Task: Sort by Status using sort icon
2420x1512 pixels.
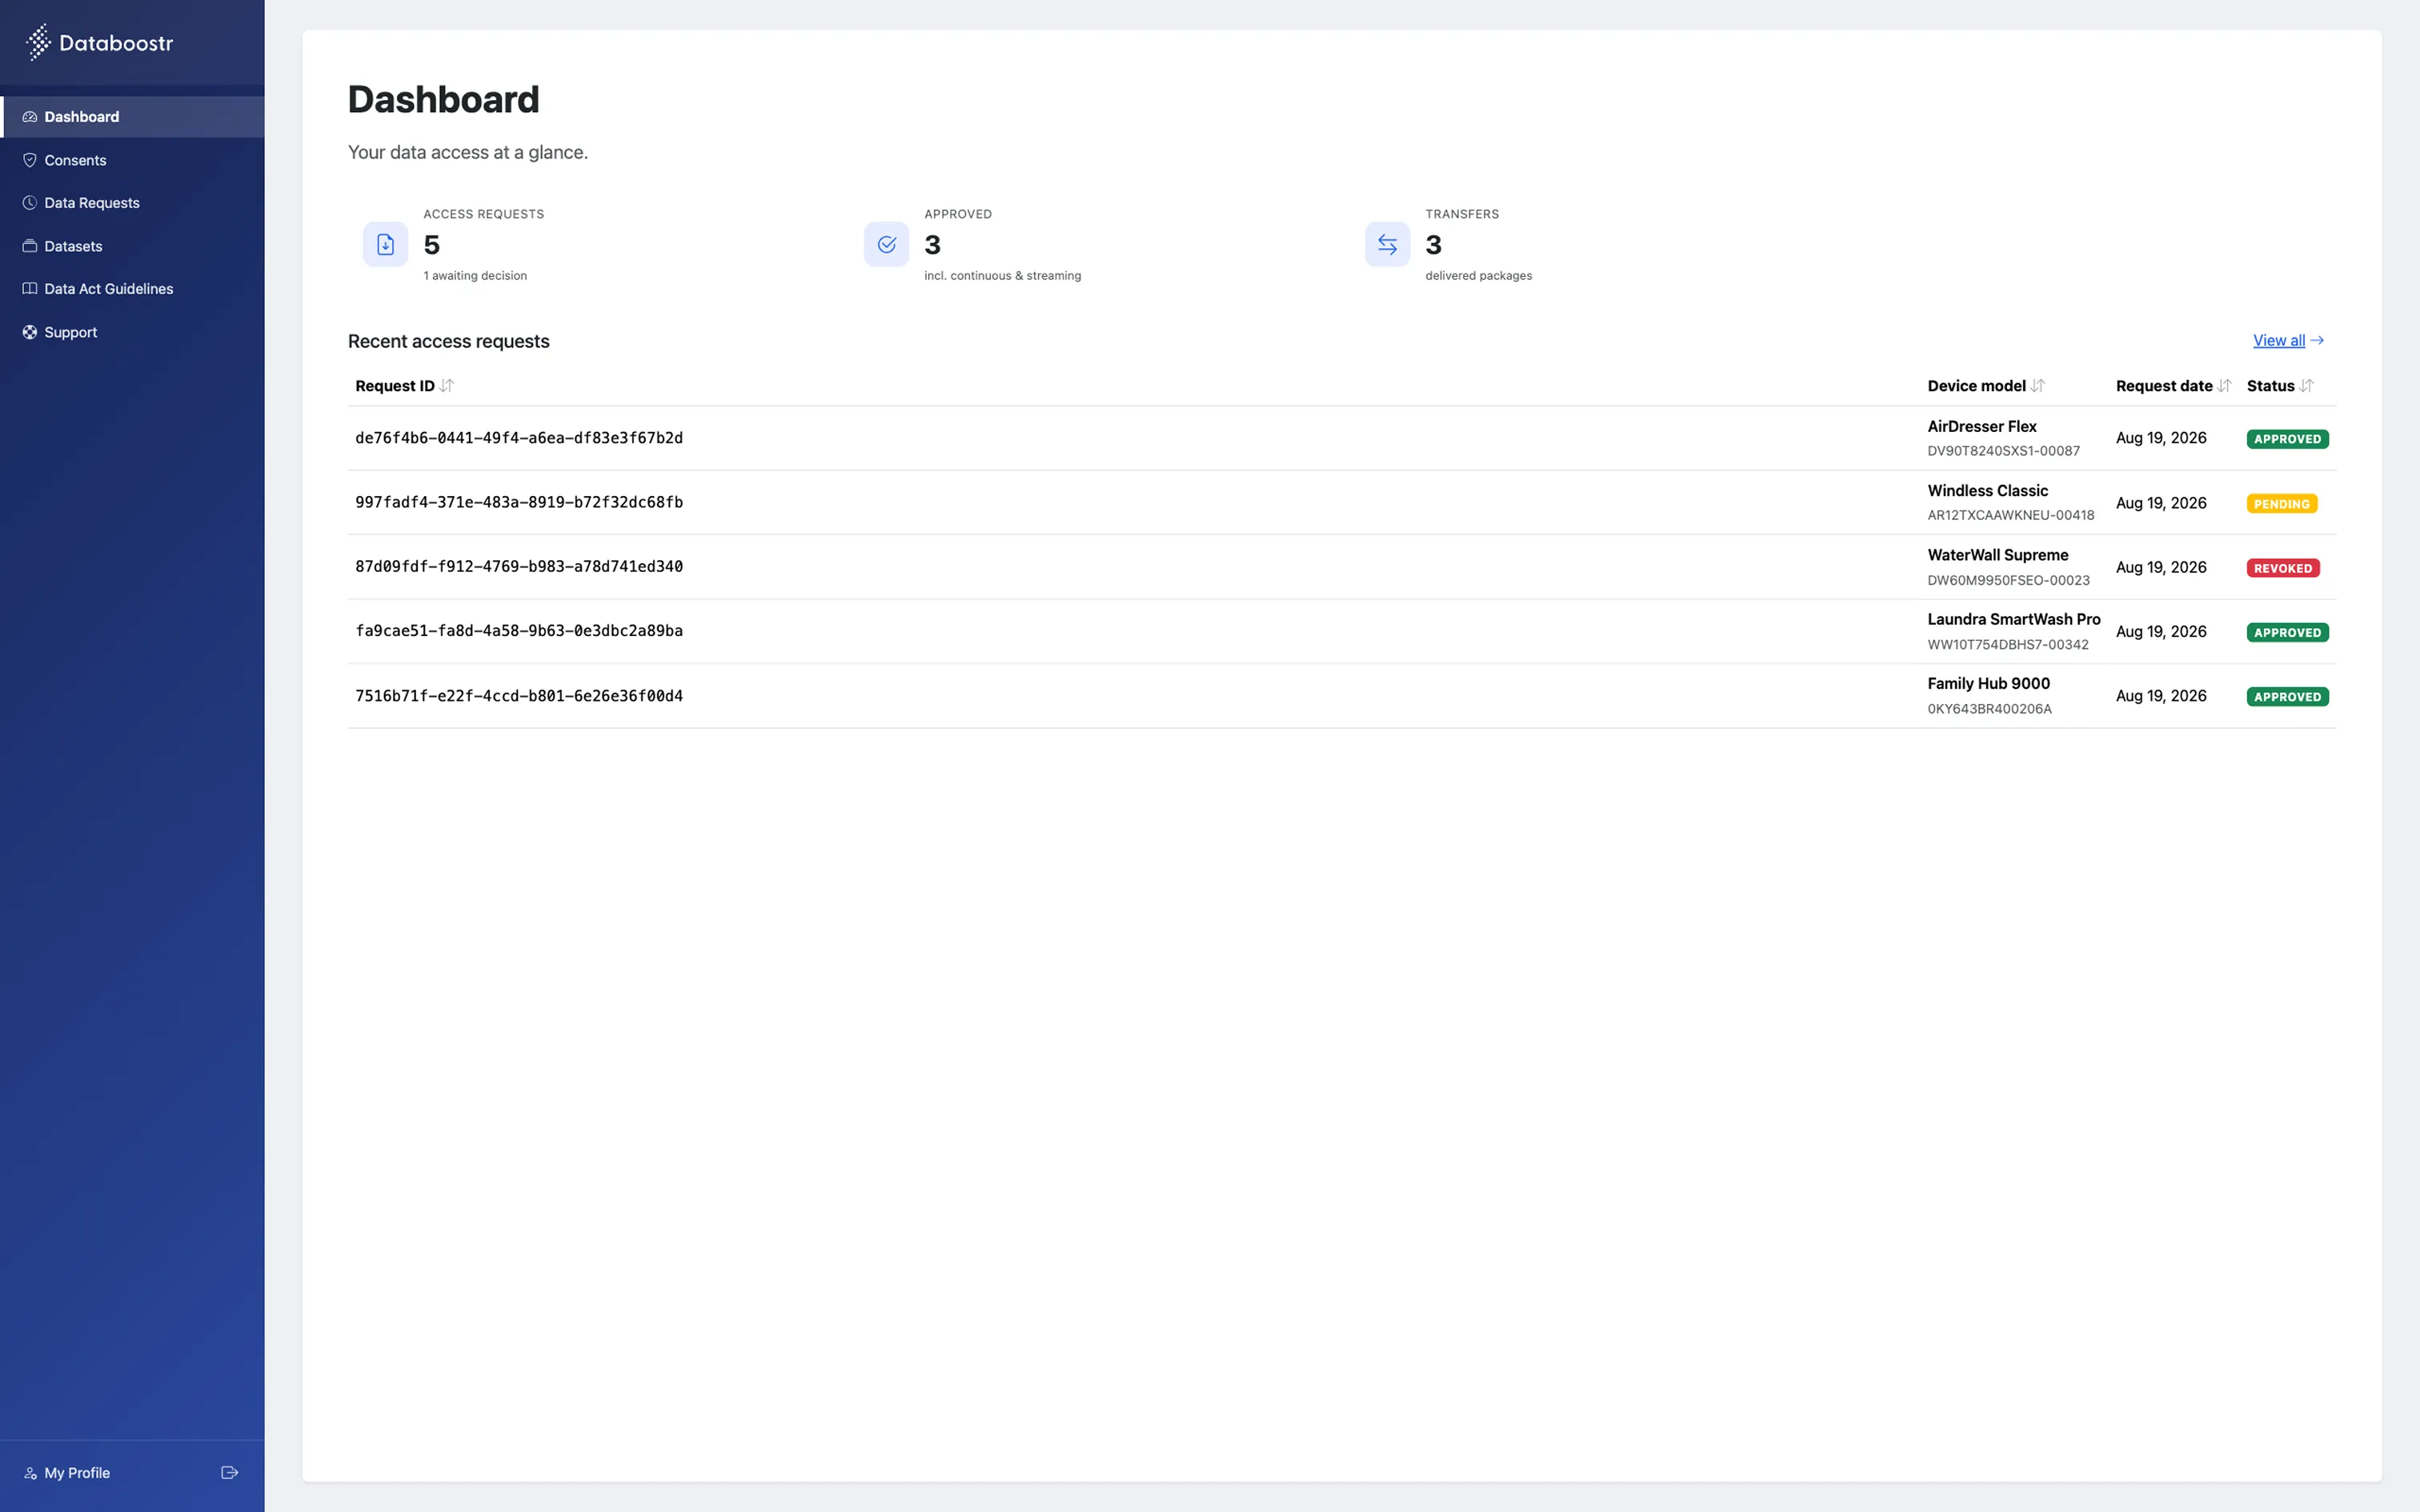Action: 2306,386
